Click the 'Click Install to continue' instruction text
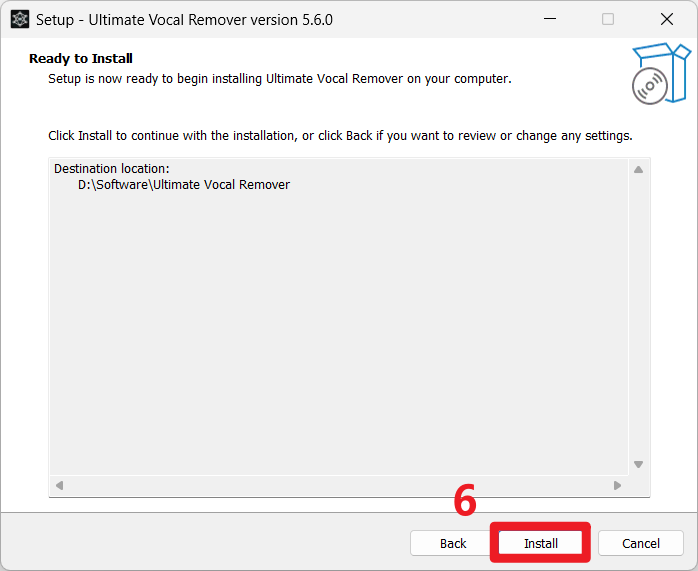Viewport: 698px width, 571px height. click(340, 136)
